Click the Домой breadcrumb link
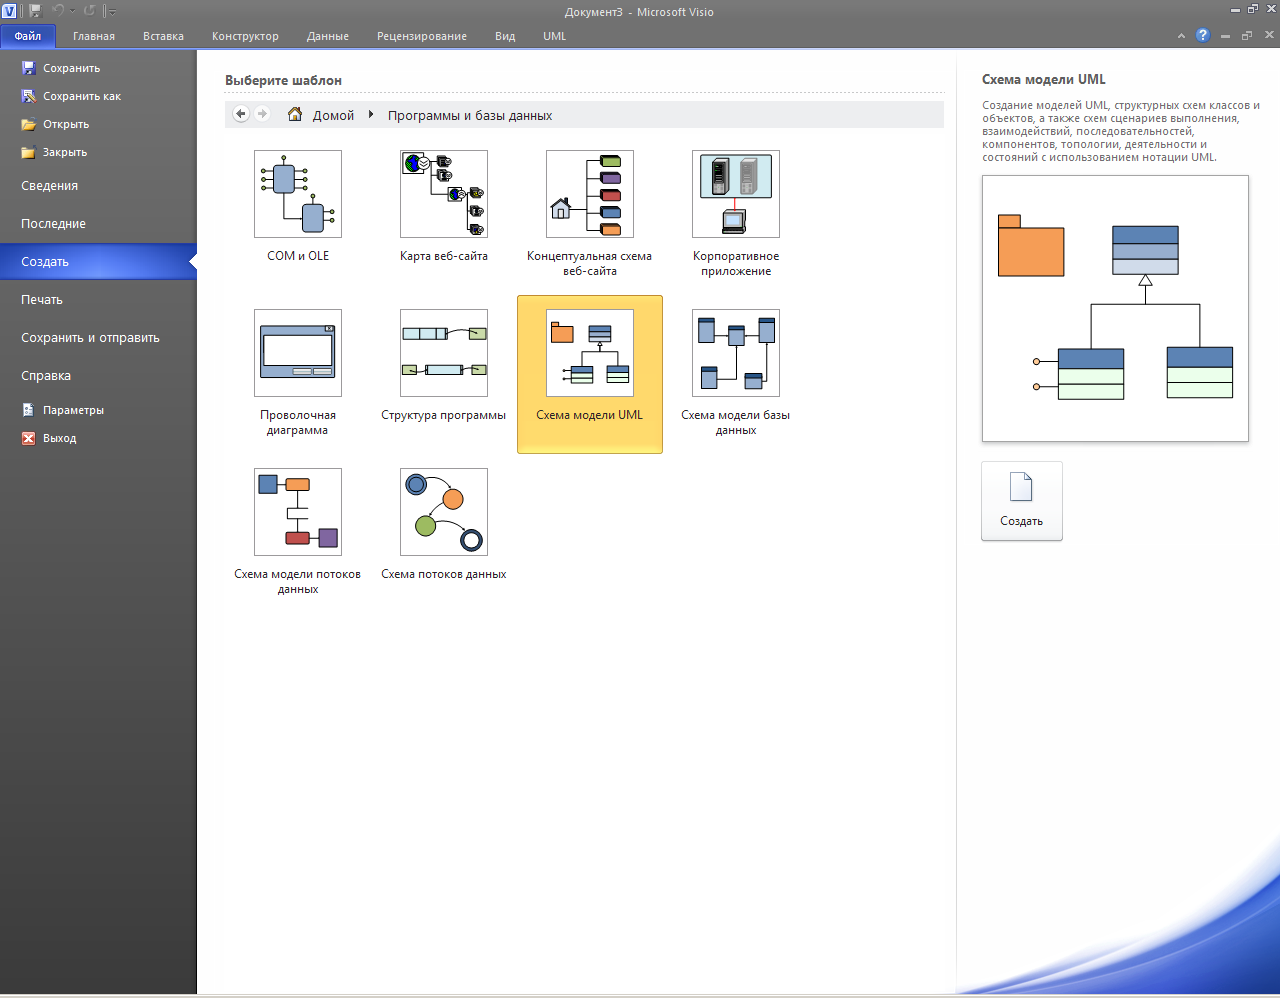 tap(333, 115)
